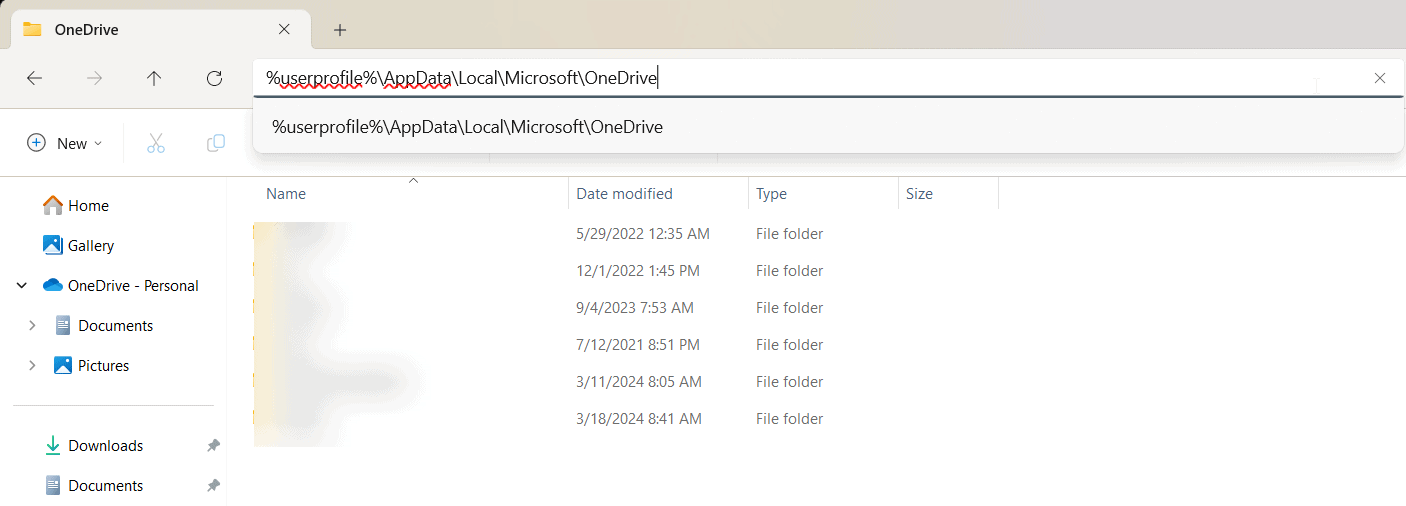Select the address bar autocomplete suggestion
The width and height of the screenshot is (1406, 506).
tap(468, 127)
